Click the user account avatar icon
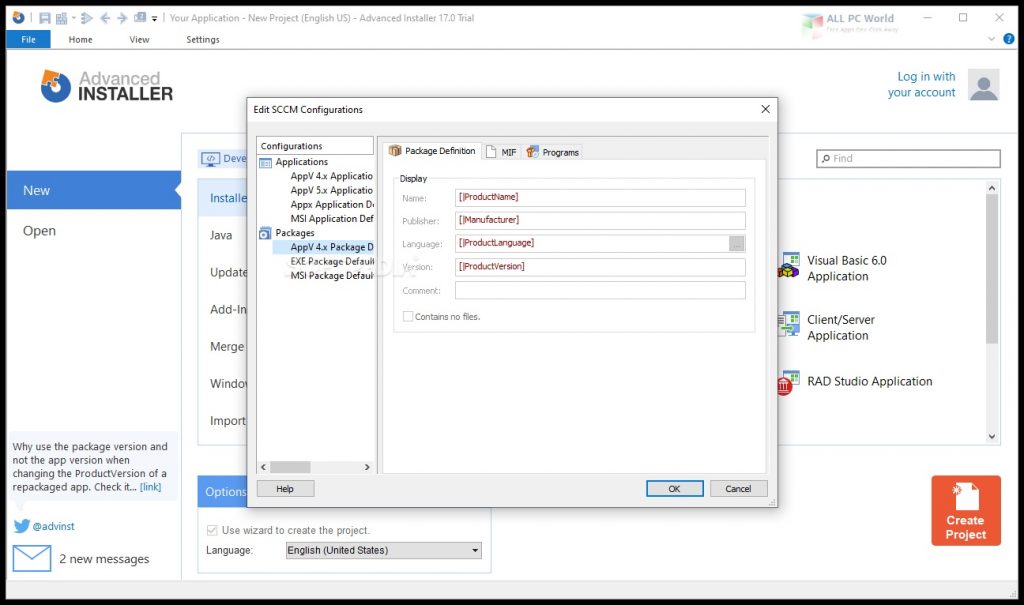1024x605 pixels. [x=984, y=85]
